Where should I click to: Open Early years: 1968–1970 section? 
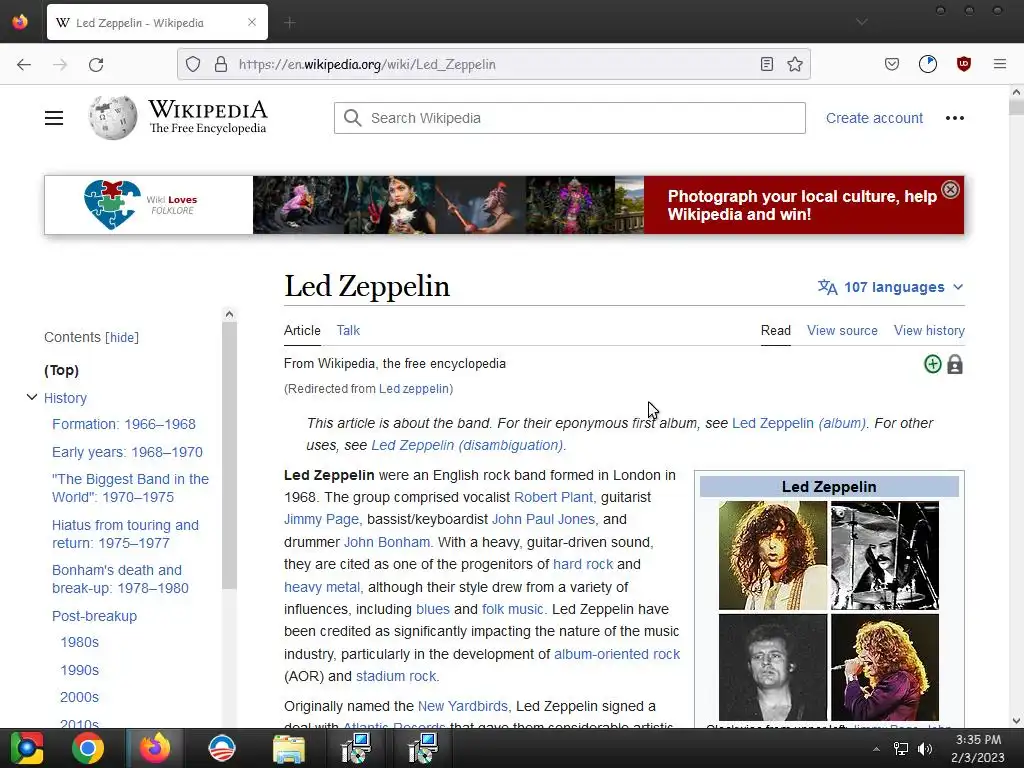[127, 452]
